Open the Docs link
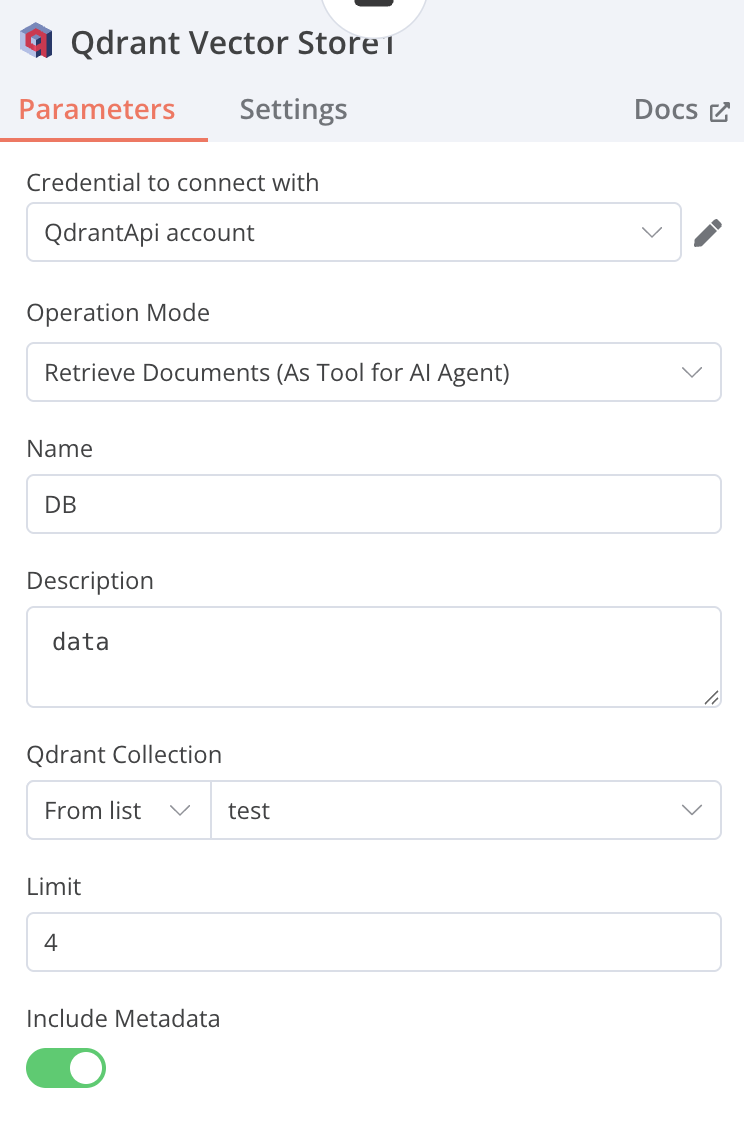This screenshot has height=1134, width=744. click(x=666, y=110)
